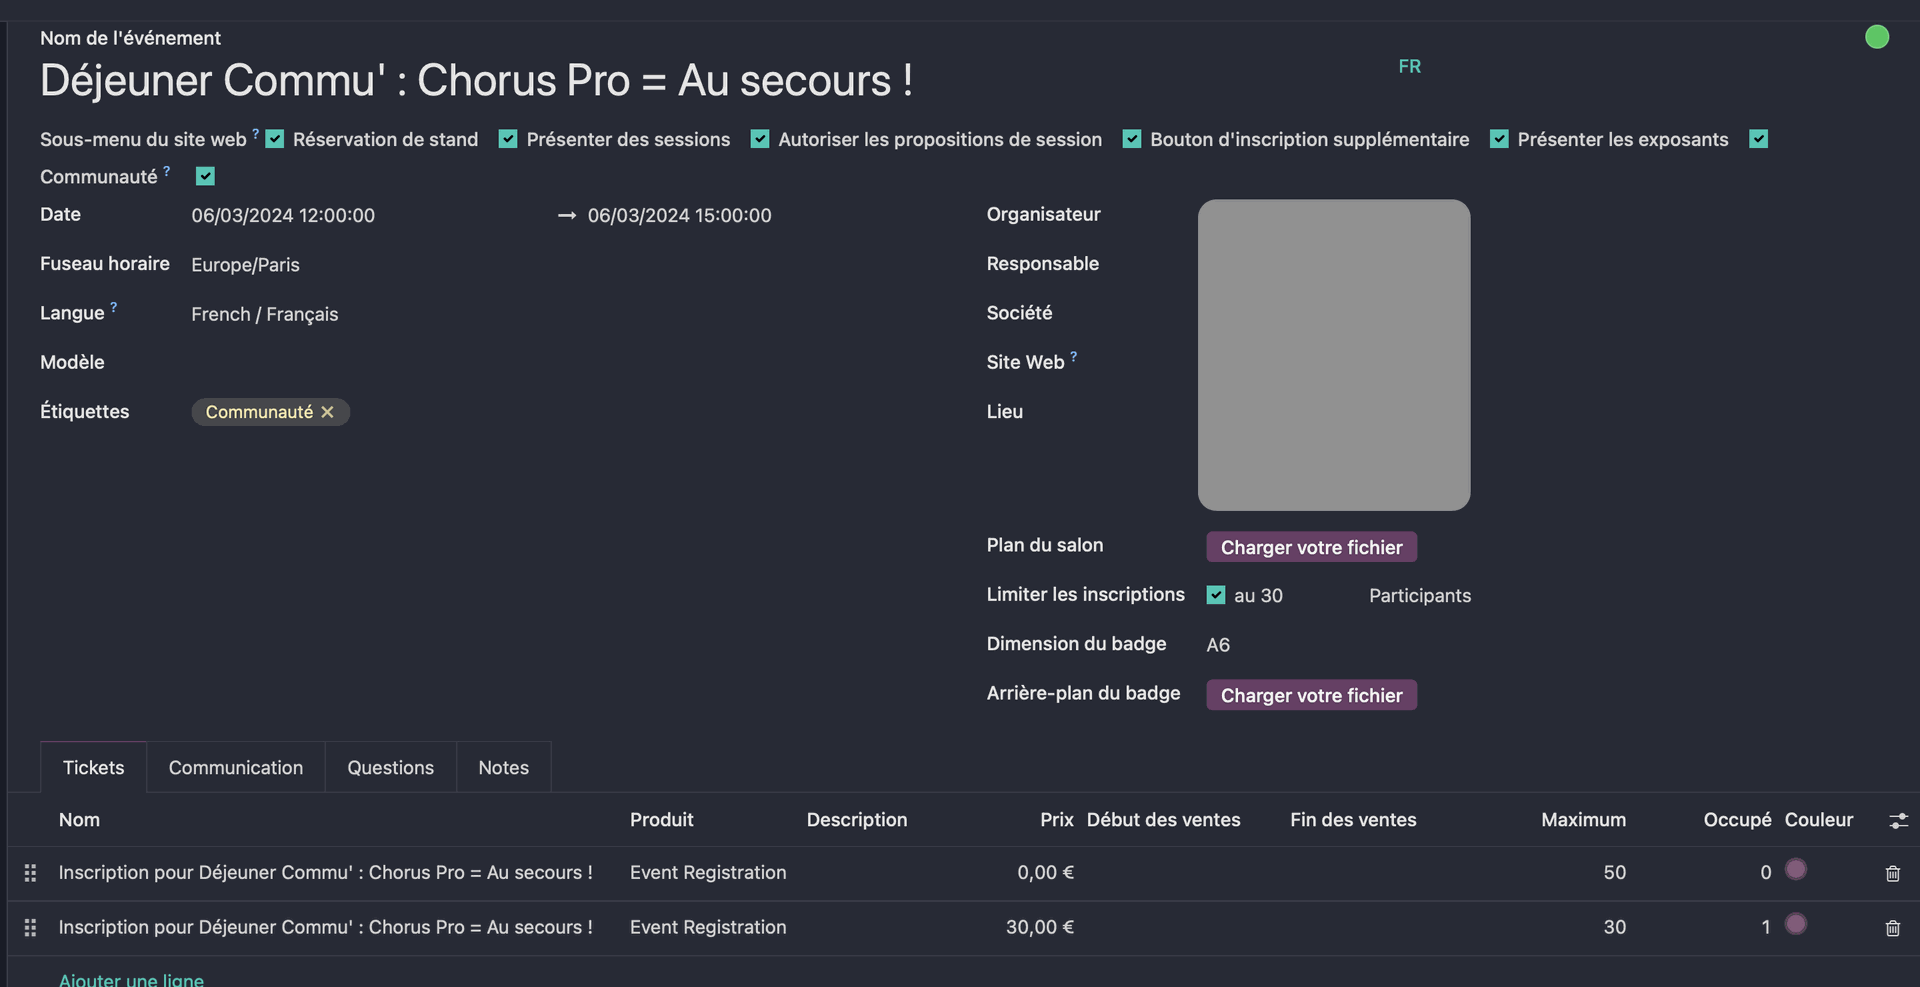Click the Occupé value 0 cell

pyautogui.click(x=1766, y=873)
